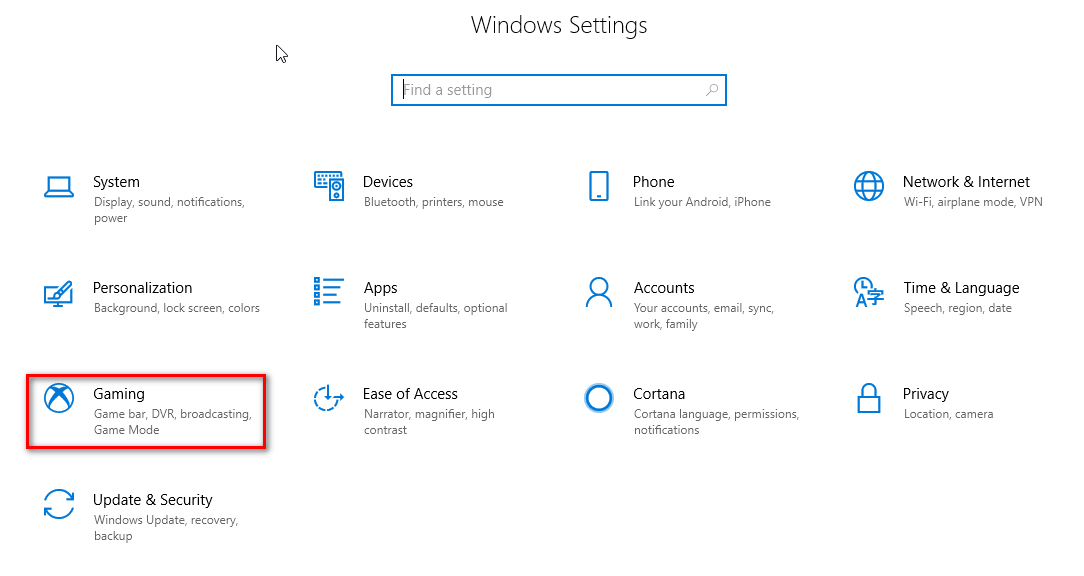Click the Cortana circle icon
The height and width of the screenshot is (576, 1084).
[599, 398]
